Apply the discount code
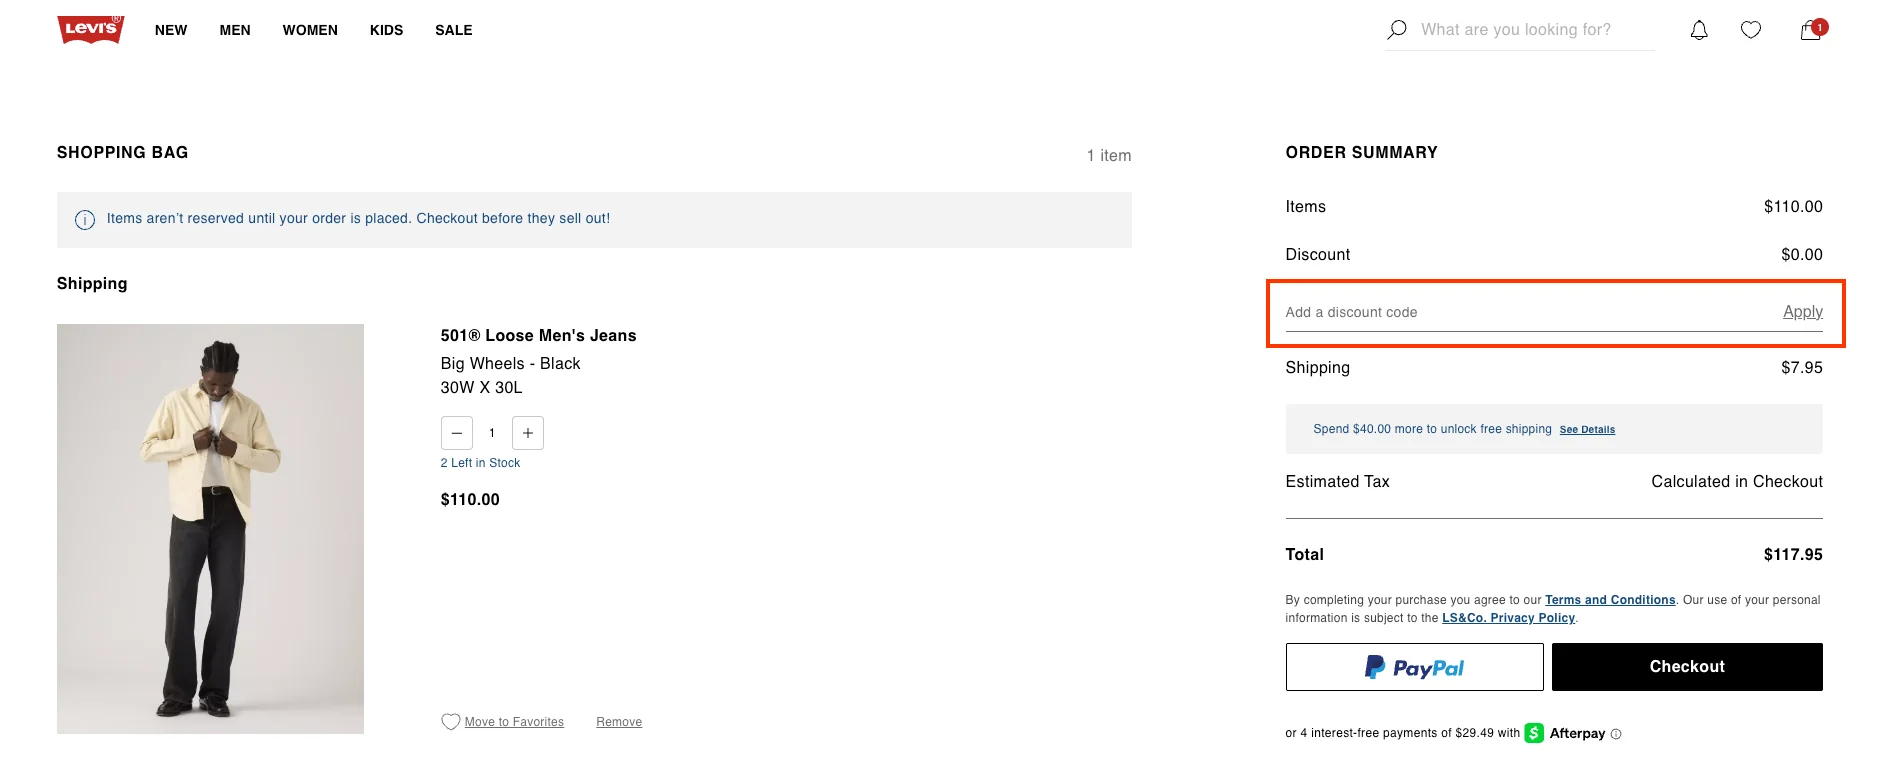Image resolution: width=1879 pixels, height=757 pixels. pyautogui.click(x=1802, y=312)
